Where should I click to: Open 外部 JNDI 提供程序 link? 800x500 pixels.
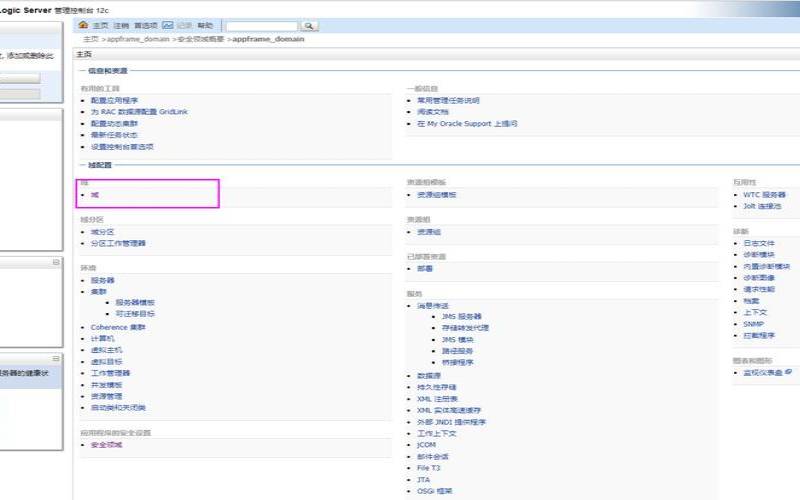pyautogui.click(x=452, y=422)
